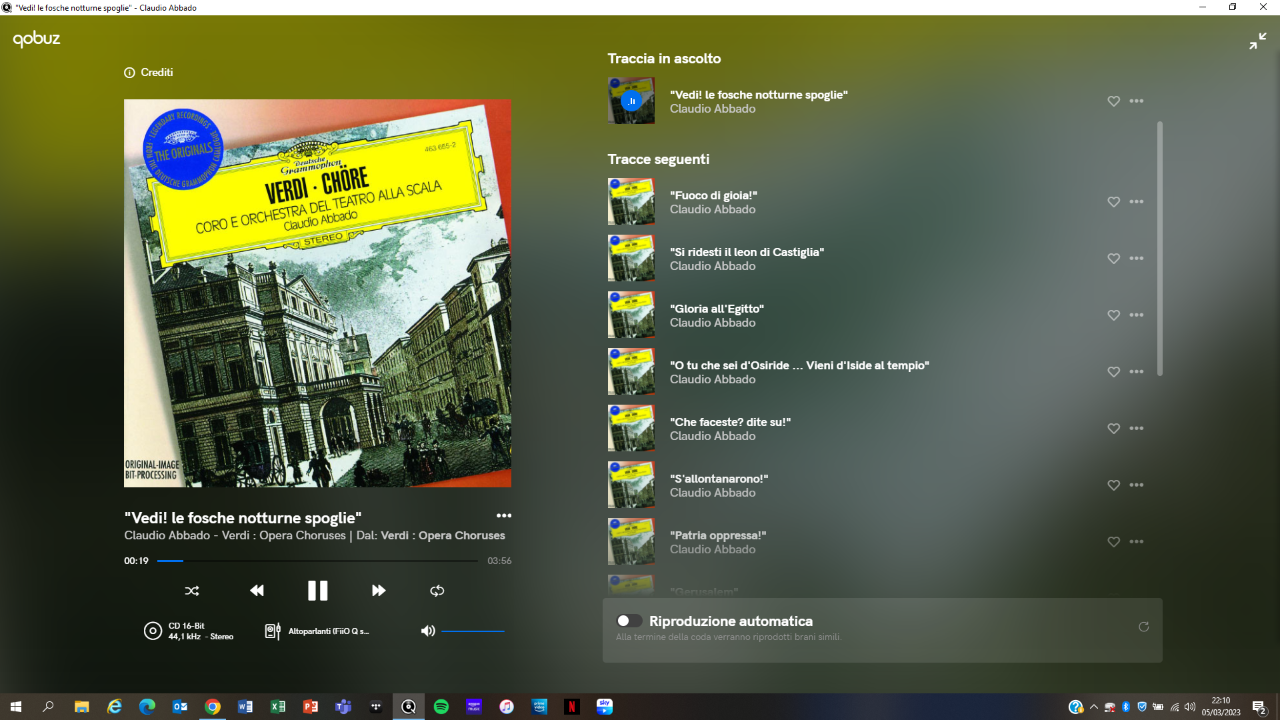1280x720 pixels.
Task: Open iTunes from the taskbar
Action: click(x=506, y=707)
